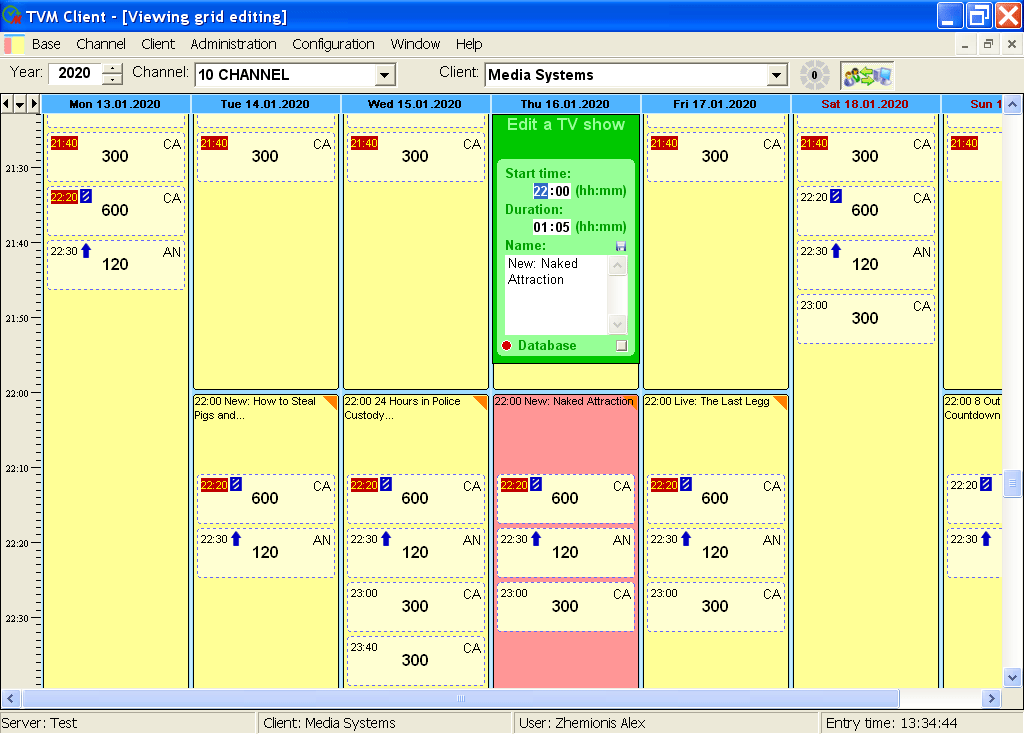The height and width of the screenshot is (734, 1024).
Task: Toggle the Database checkbox in edit panel
Action: pos(621,346)
